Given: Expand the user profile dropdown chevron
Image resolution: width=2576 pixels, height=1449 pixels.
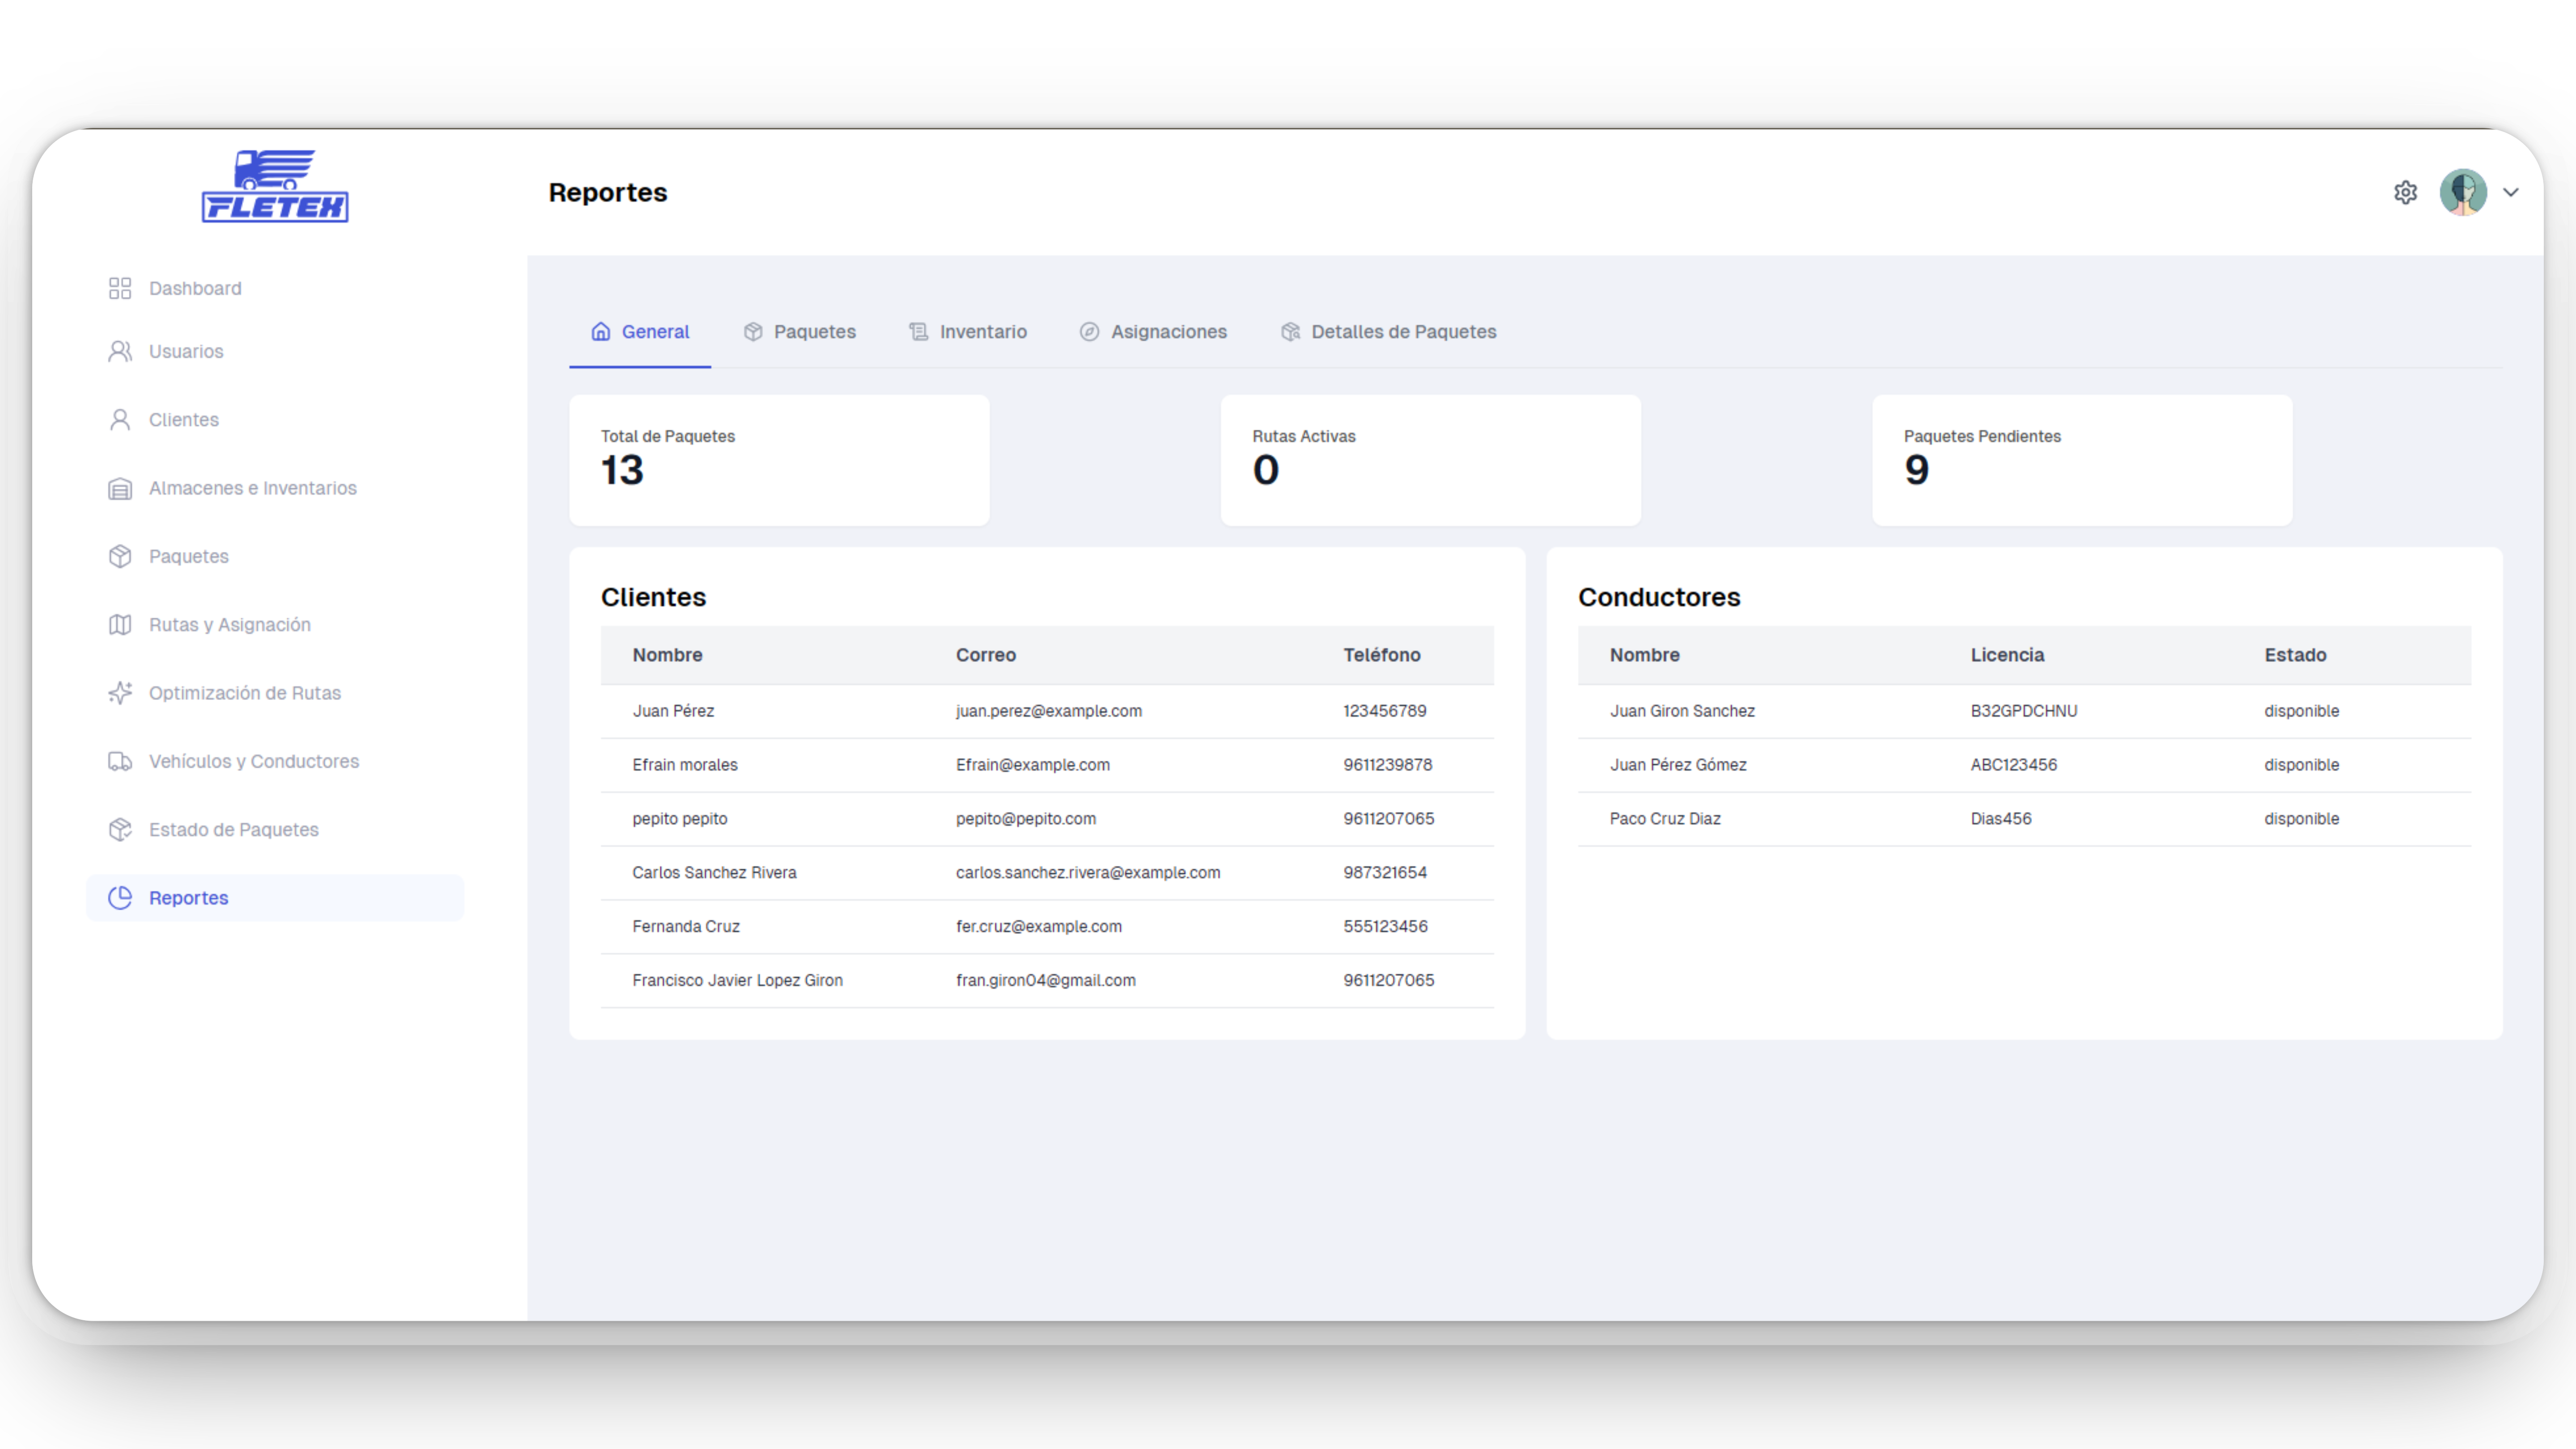Looking at the screenshot, I should [x=2511, y=192].
